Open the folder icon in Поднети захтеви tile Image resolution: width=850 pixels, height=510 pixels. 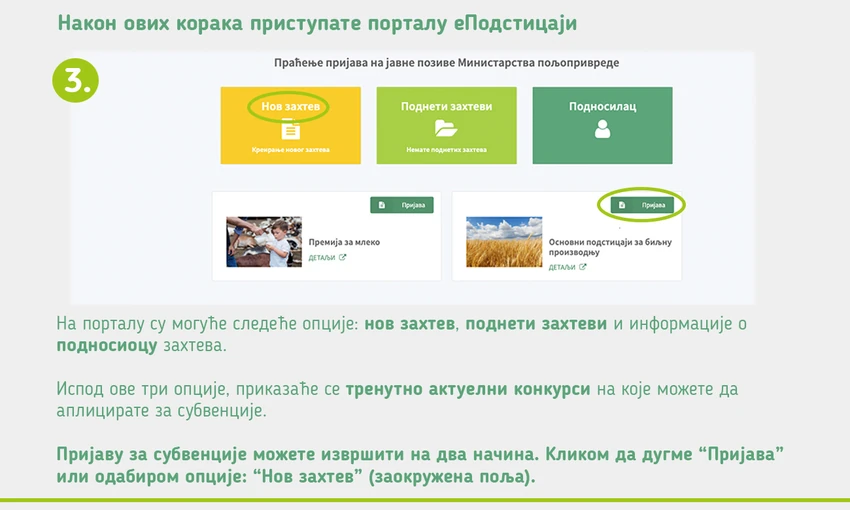click(x=446, y=128)
